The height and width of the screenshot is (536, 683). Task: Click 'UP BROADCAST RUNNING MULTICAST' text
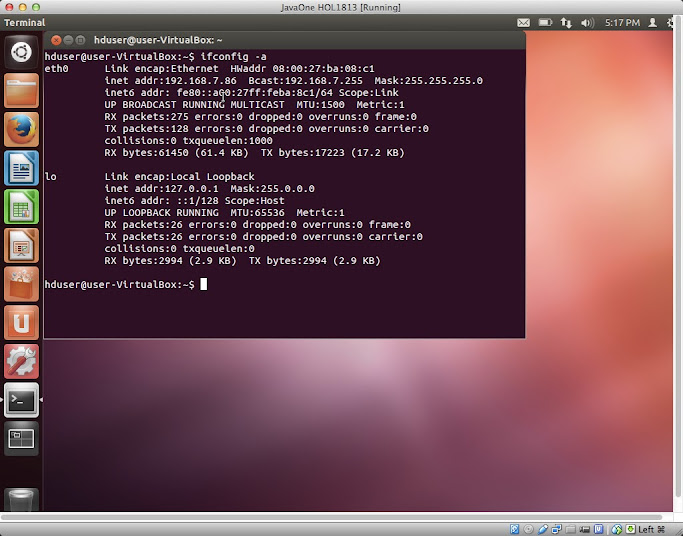click(194, 105)
